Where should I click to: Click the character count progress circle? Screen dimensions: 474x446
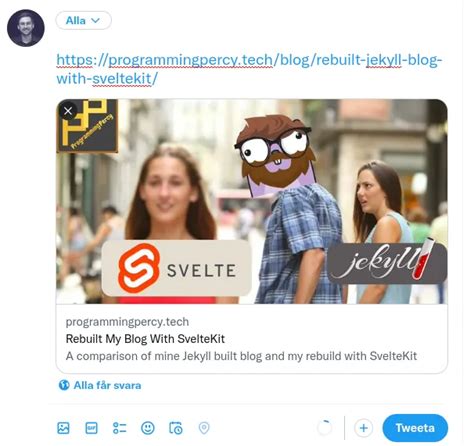324,428
